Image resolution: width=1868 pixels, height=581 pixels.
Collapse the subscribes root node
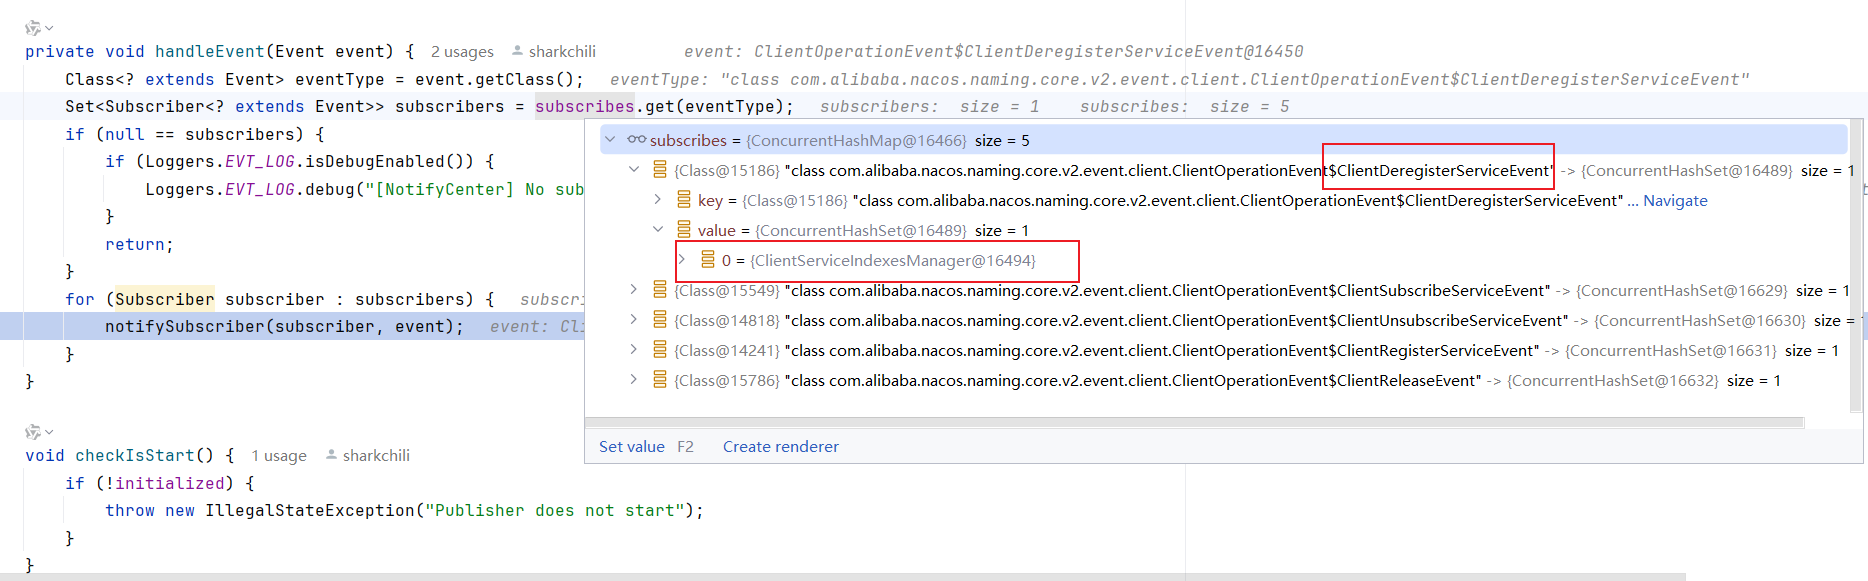point(610,140)
